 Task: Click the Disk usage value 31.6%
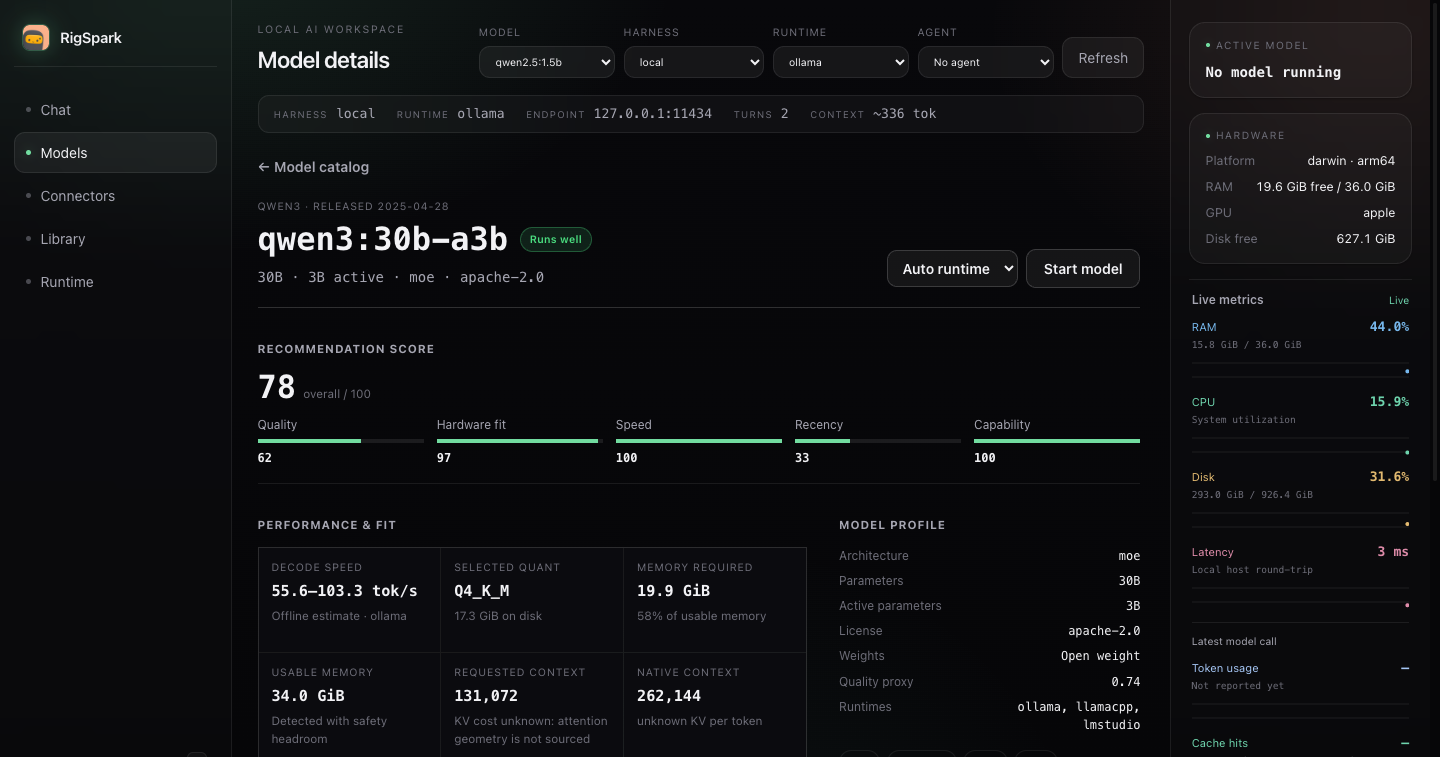click(1389, 477)
